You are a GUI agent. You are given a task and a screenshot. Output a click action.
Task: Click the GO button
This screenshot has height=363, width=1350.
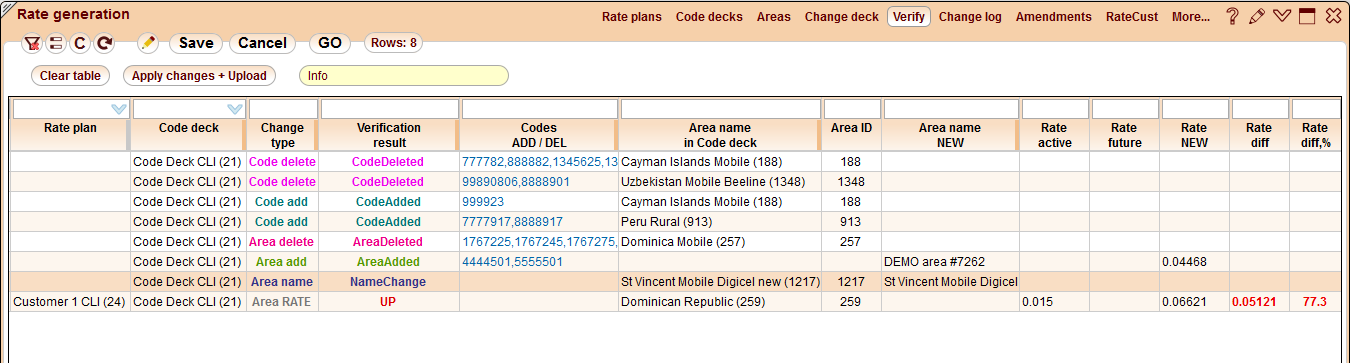pos(330,43)
